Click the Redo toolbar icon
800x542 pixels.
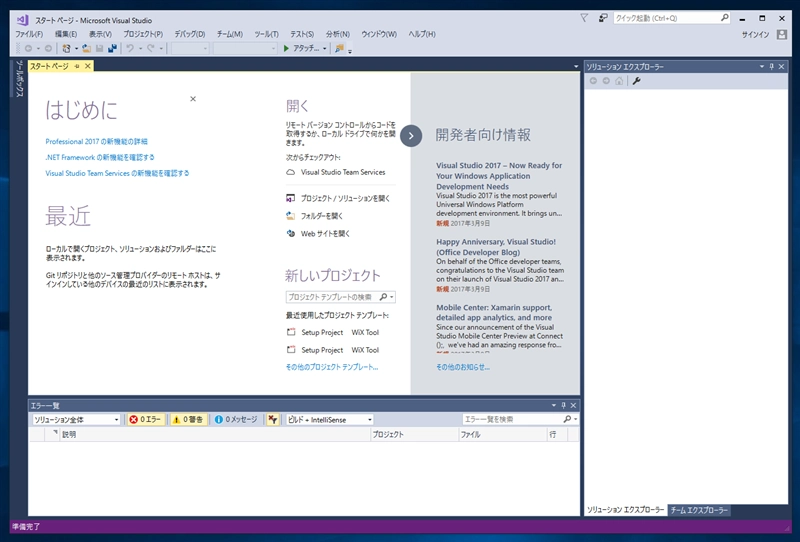click(x=151, y=48)
